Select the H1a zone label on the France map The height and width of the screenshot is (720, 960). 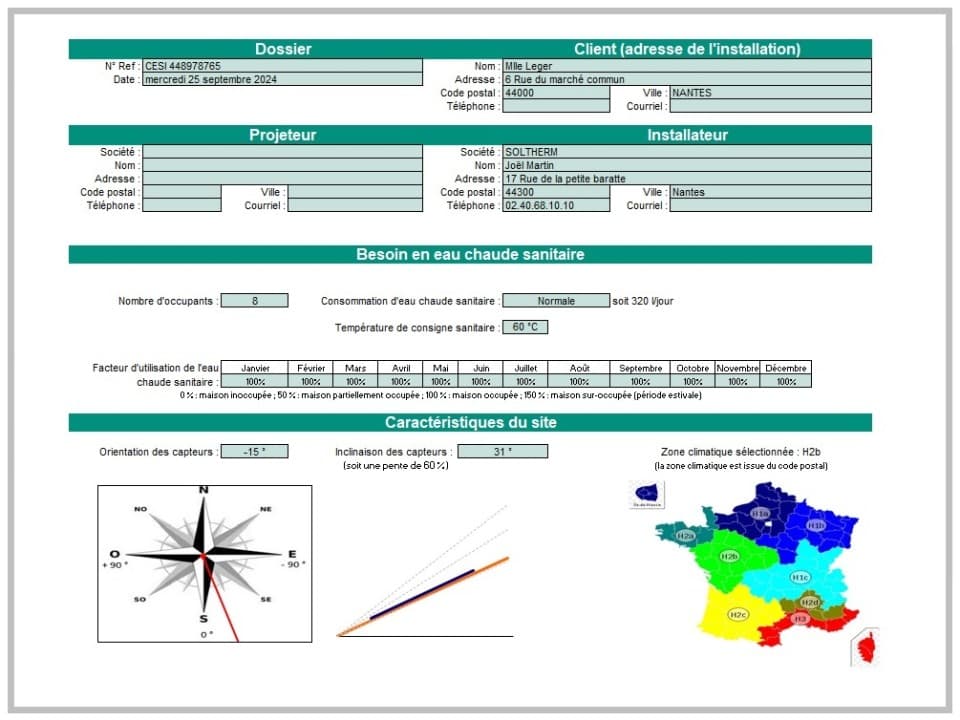761,513
